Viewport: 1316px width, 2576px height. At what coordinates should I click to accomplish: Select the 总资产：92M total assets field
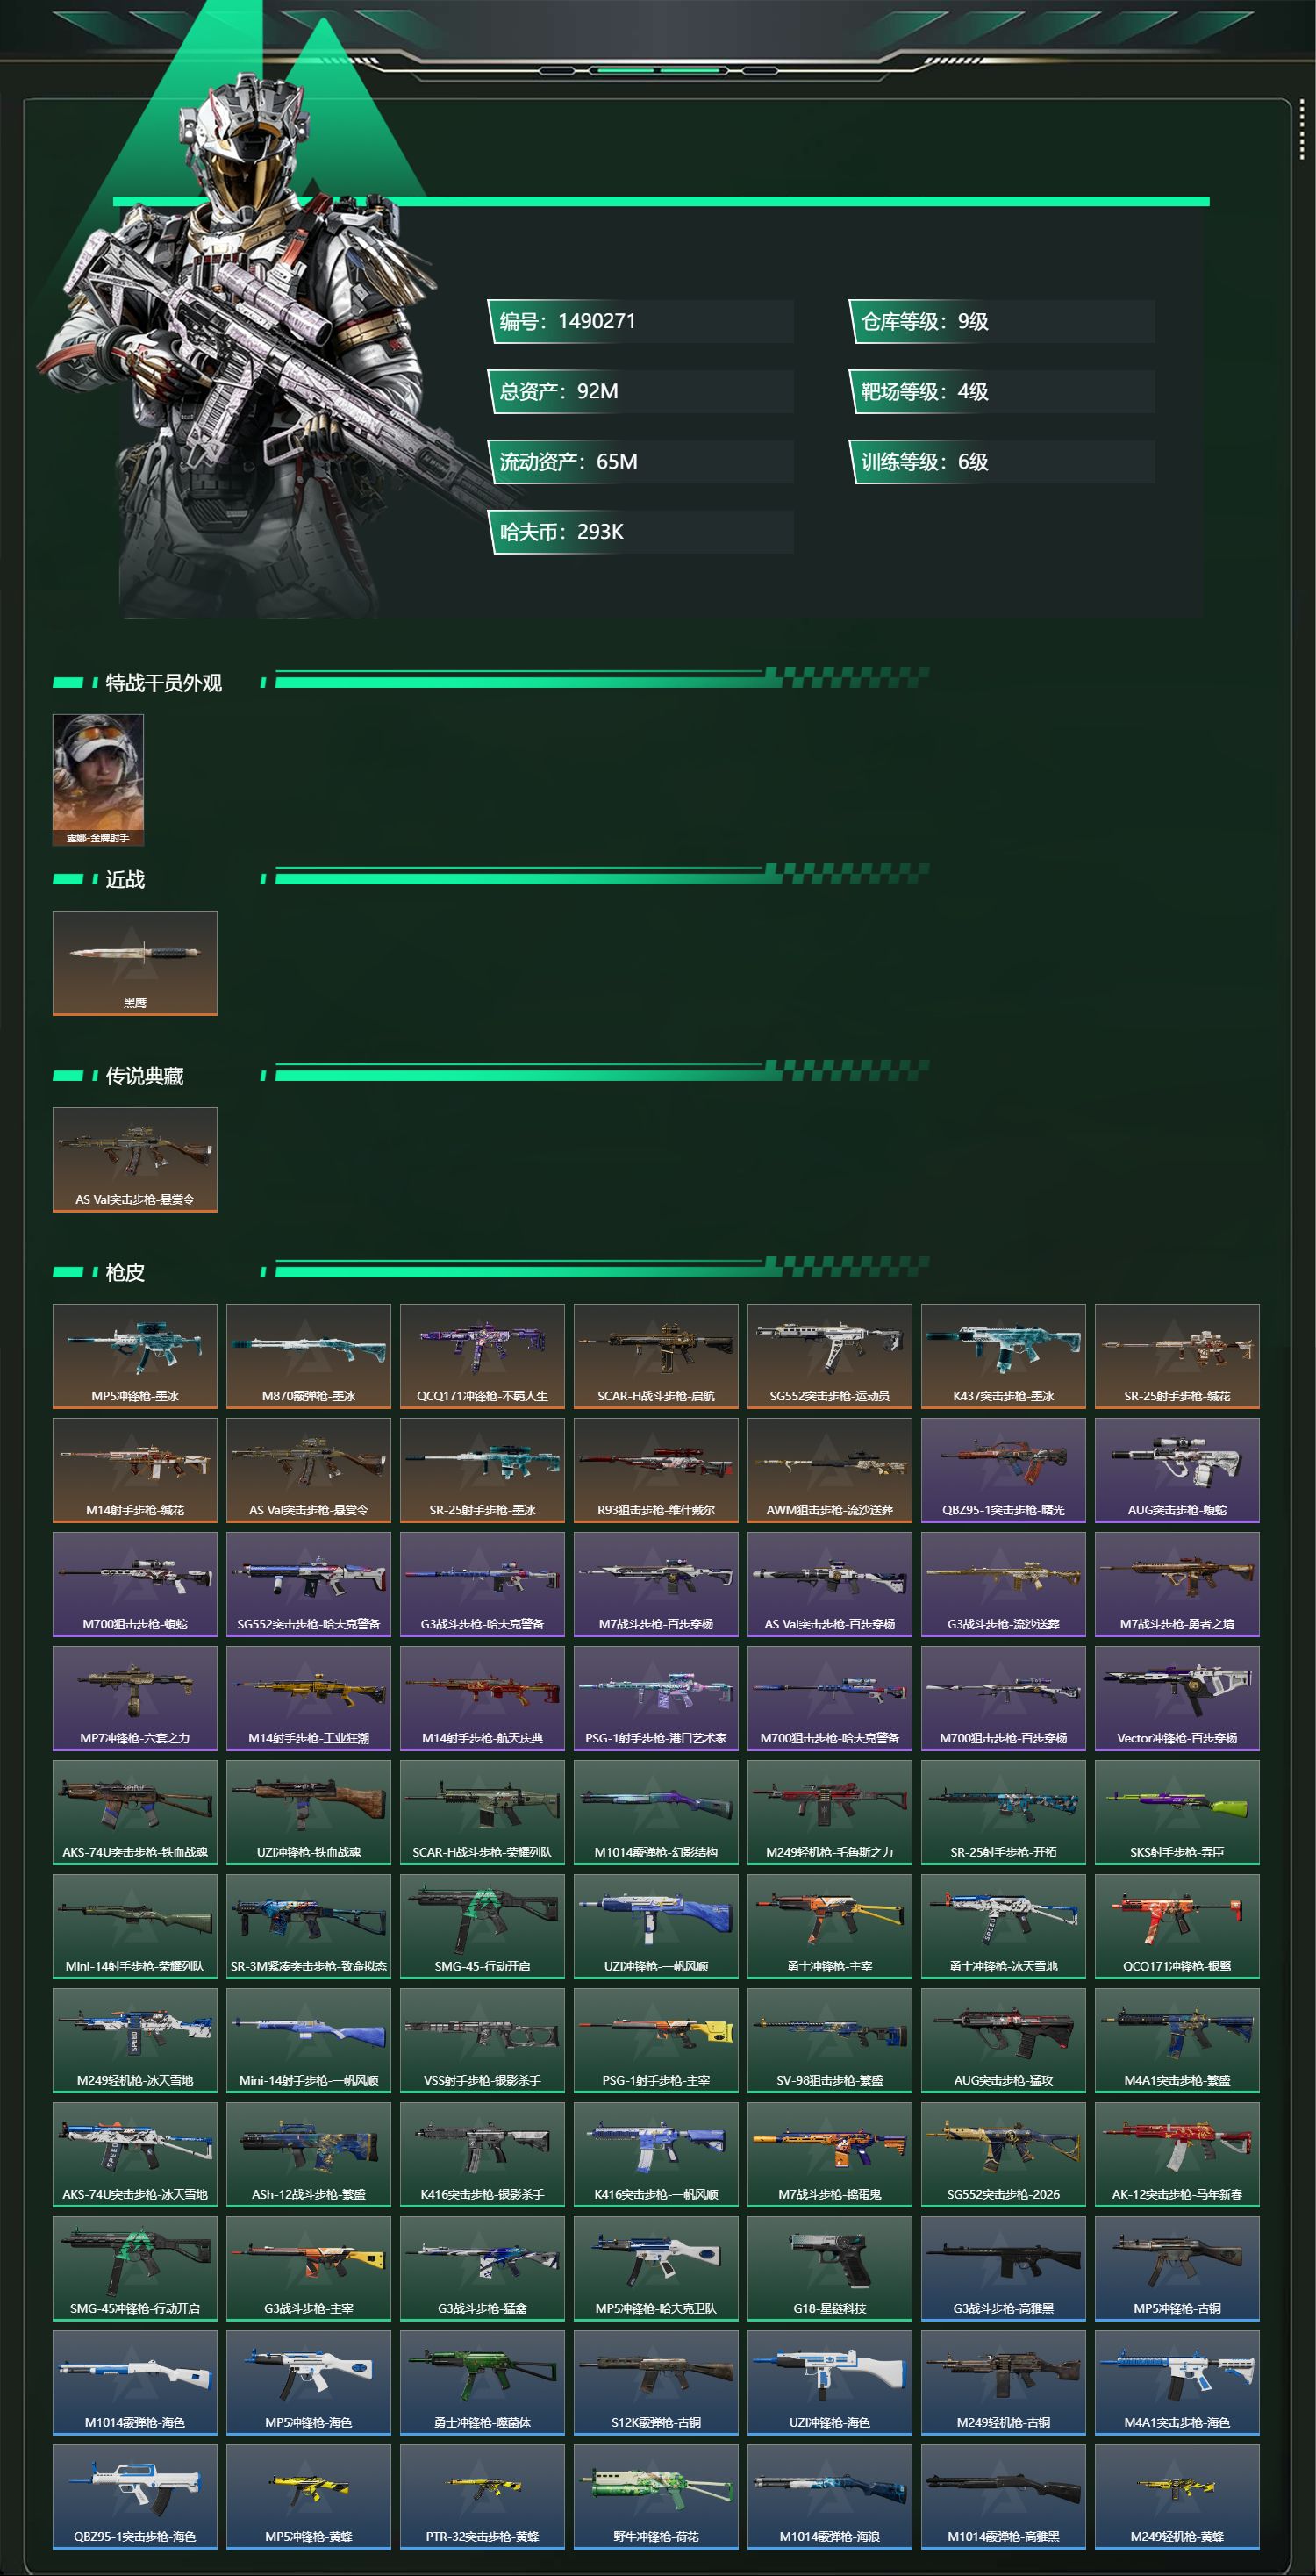[640, 391]
